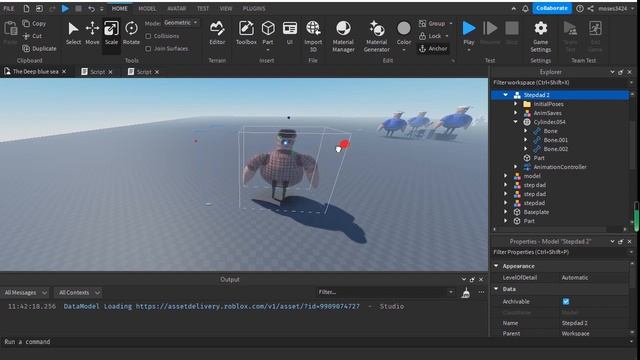Viewport: 640px width, 360px height.
Task: Switch to the MODEL ribbon tab
Action: coord(147,9)
